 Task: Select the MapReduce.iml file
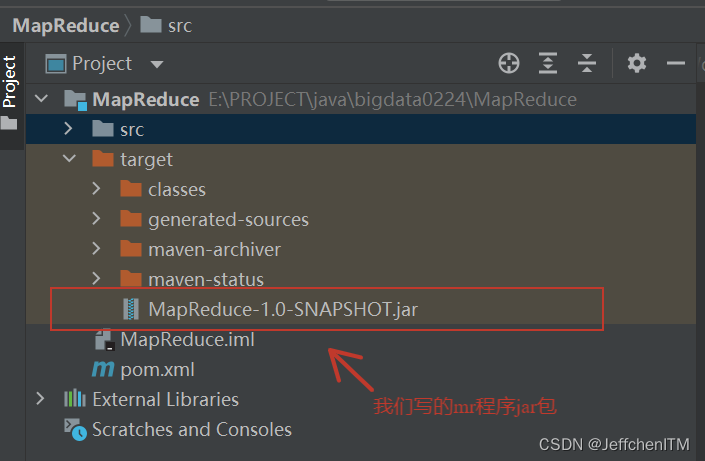[x=187, y=340]
